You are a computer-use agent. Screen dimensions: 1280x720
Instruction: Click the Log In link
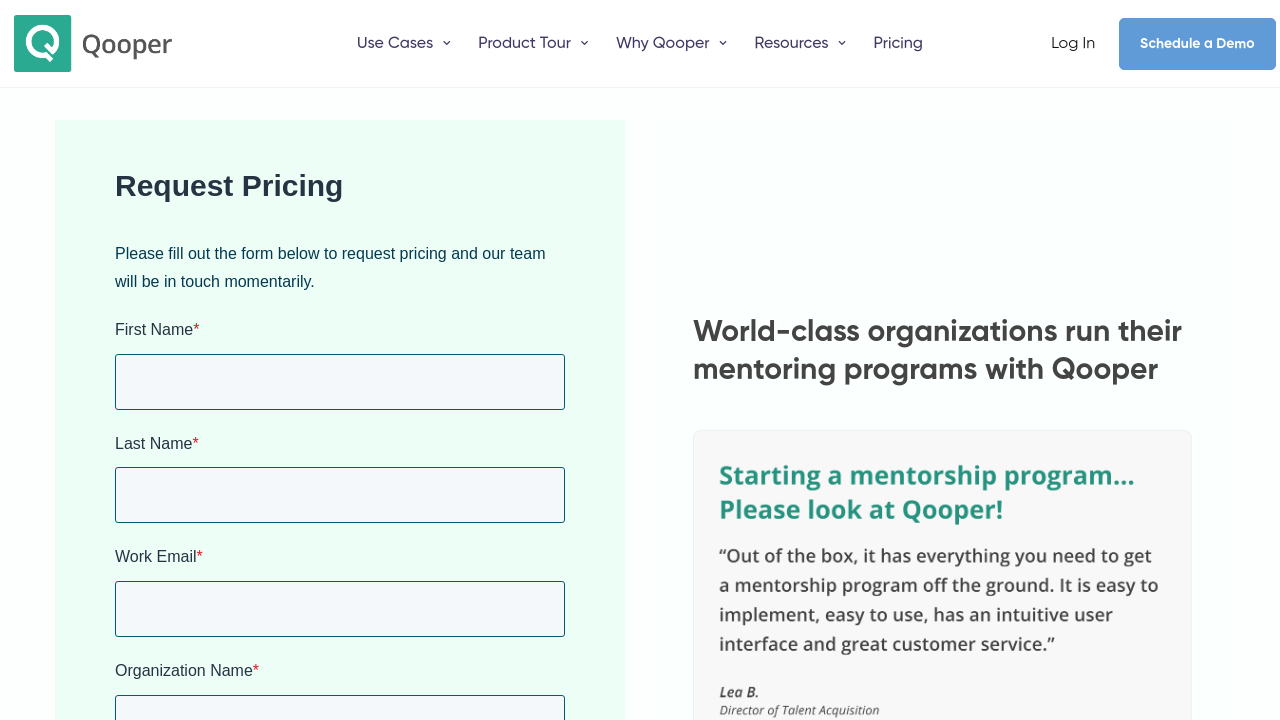coord(1073,44)
